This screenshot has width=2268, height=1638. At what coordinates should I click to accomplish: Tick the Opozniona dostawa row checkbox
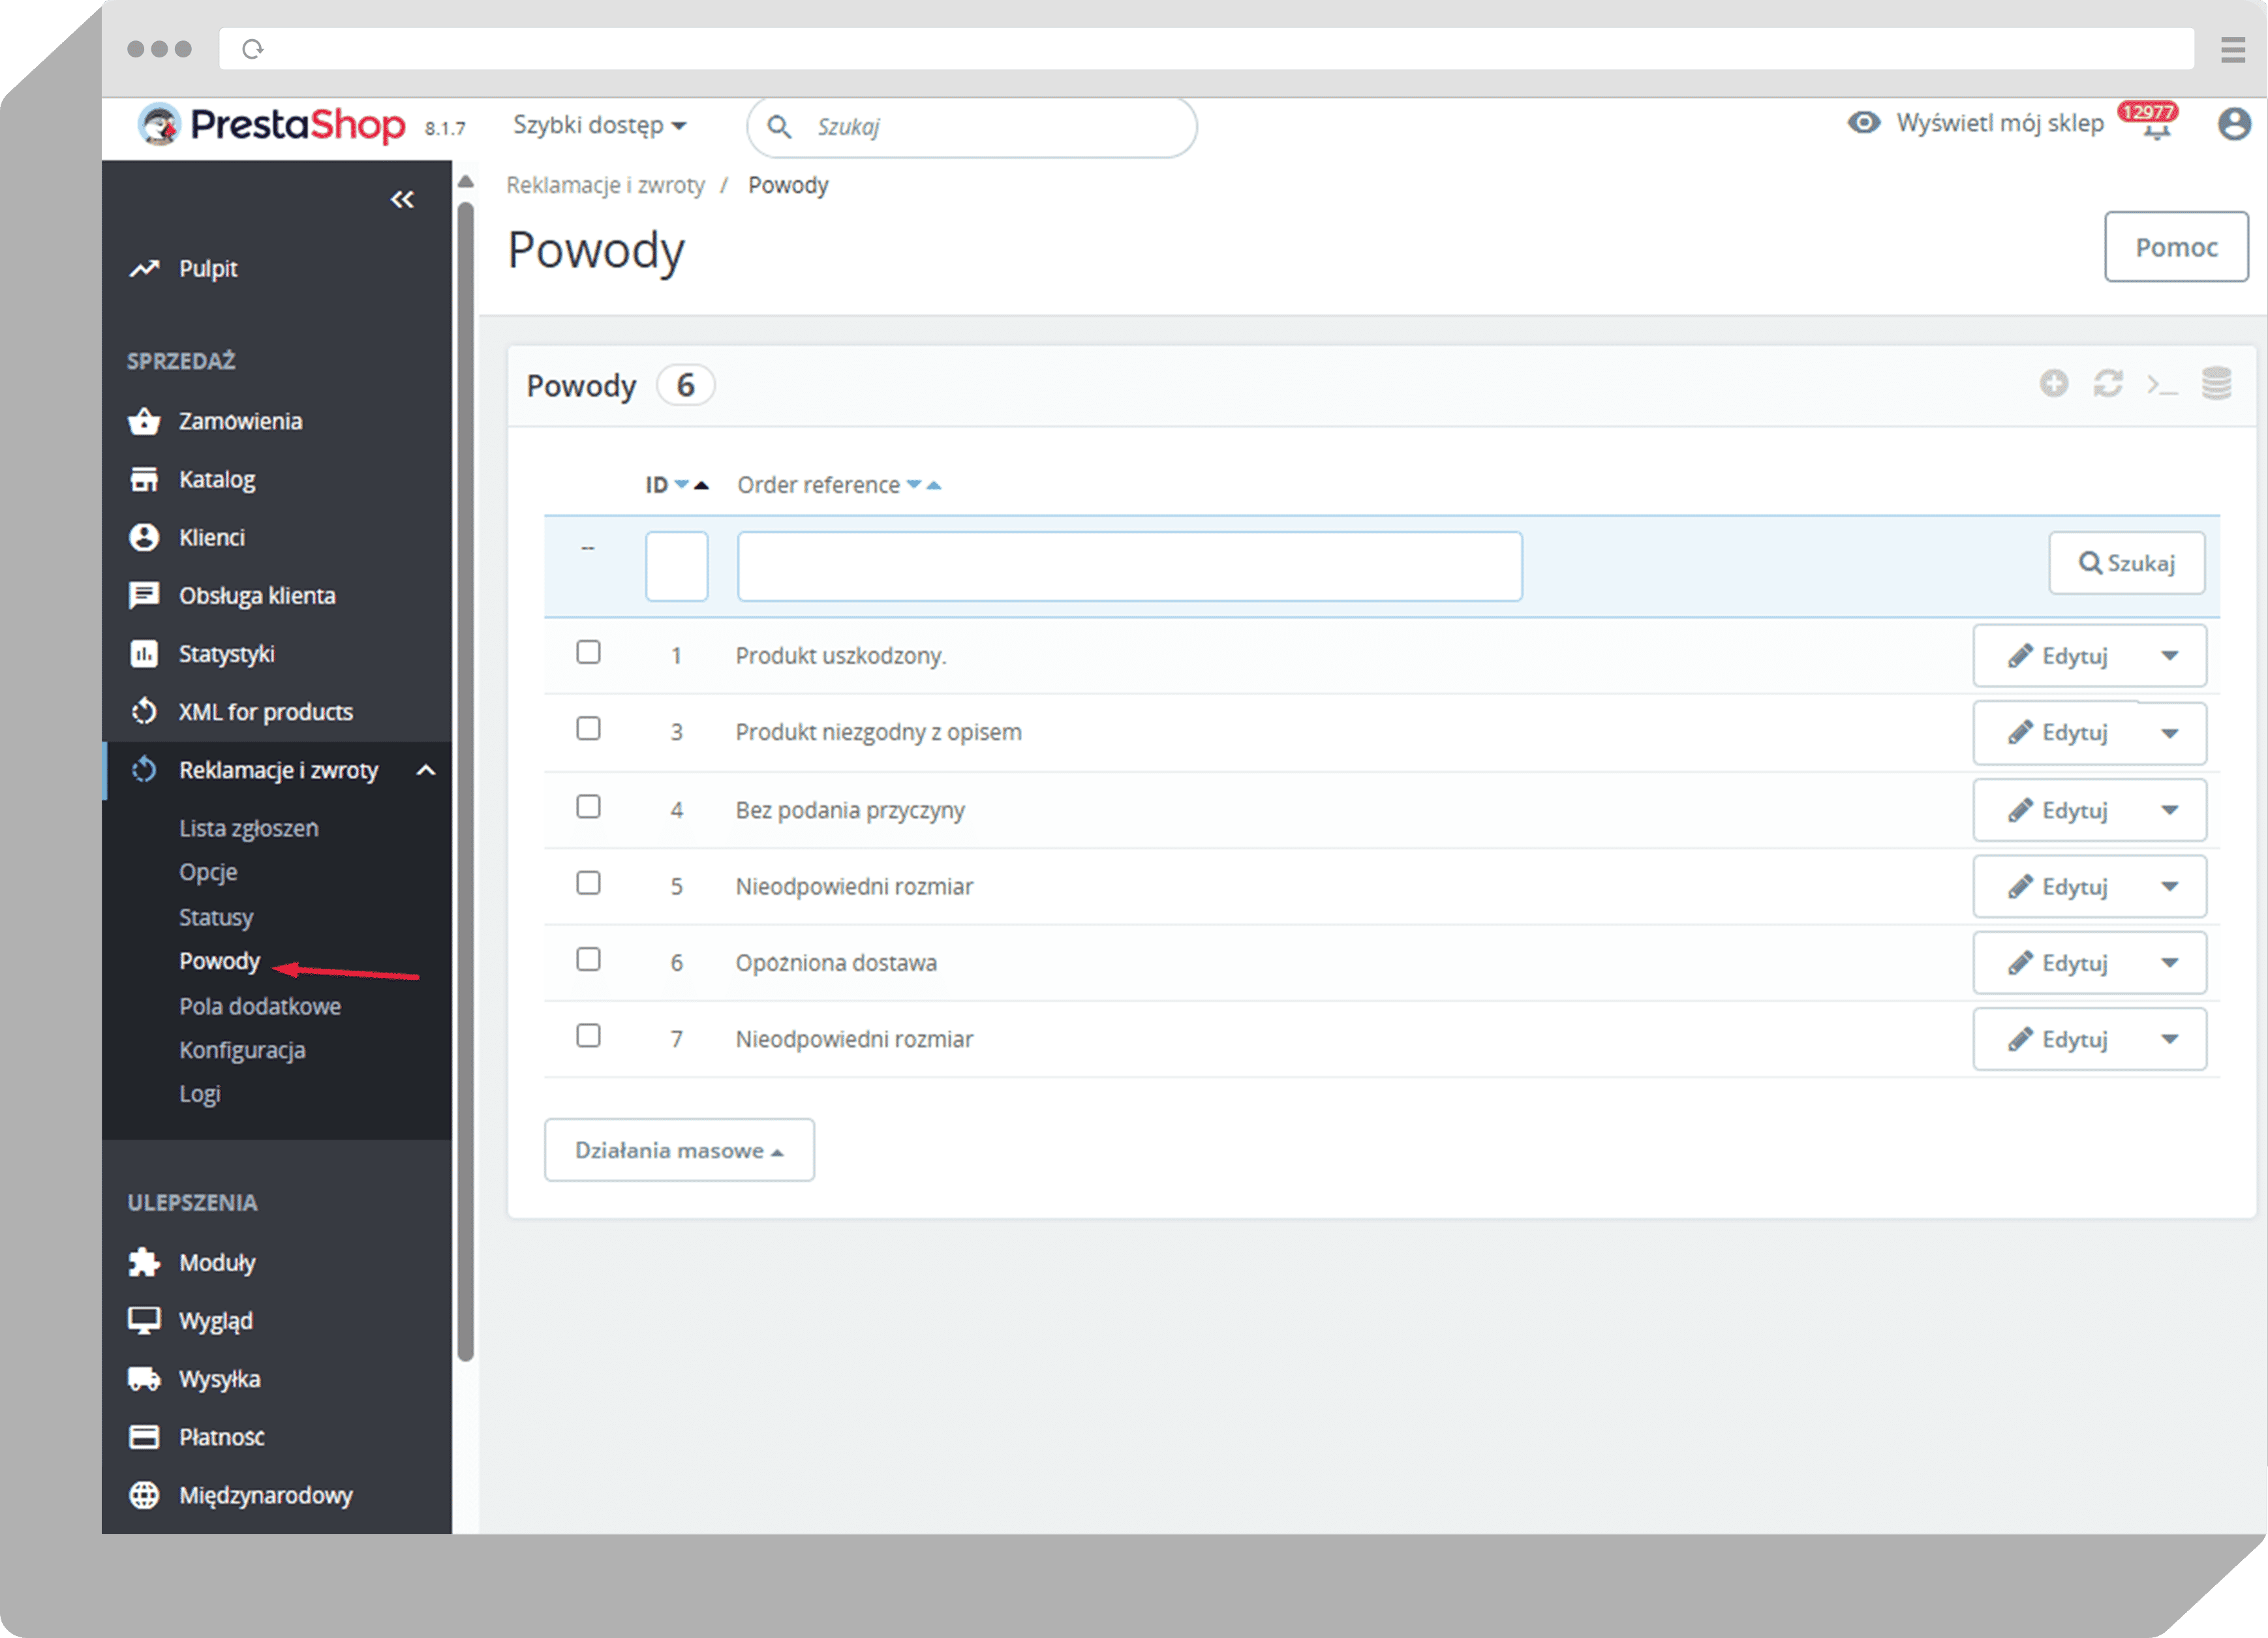click(x=588, y=960)
